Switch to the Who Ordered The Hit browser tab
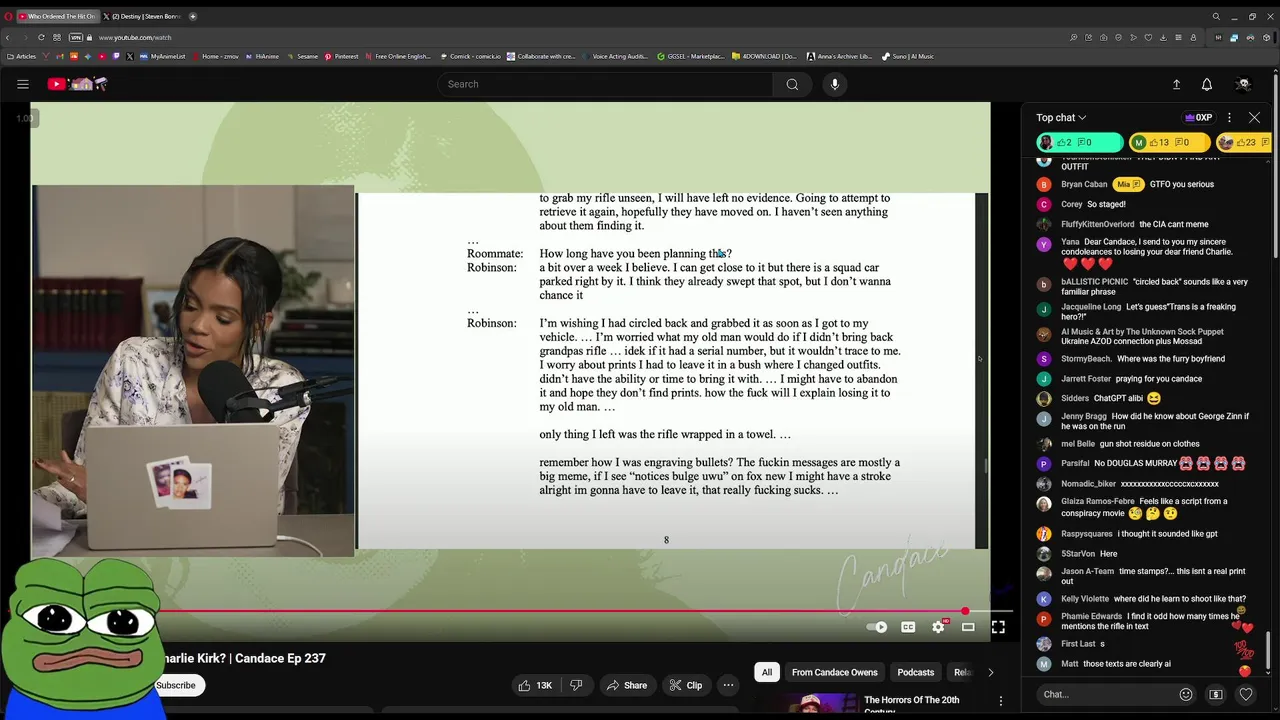Viewport: 1280px width, 720px height. click(x=57, y=16)
